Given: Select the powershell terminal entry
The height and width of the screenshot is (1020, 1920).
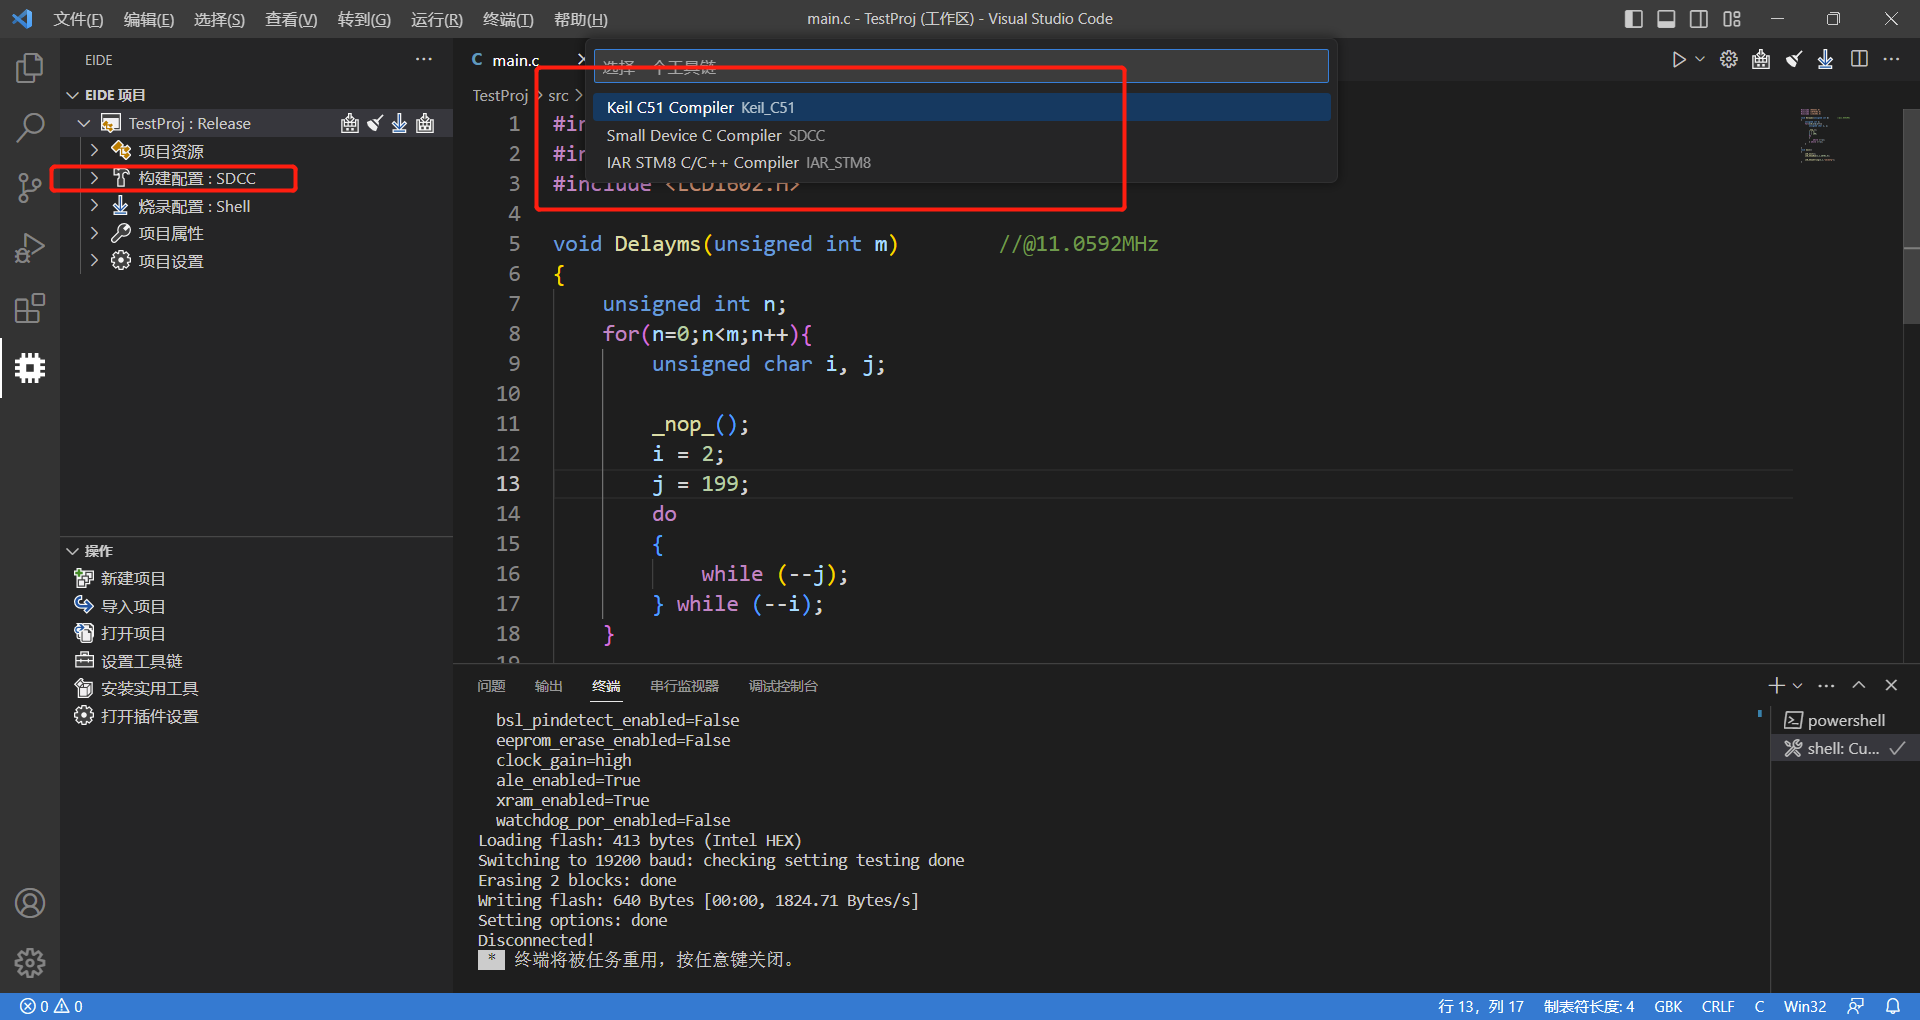Looking at the screenshot, I should (1846, 720).
